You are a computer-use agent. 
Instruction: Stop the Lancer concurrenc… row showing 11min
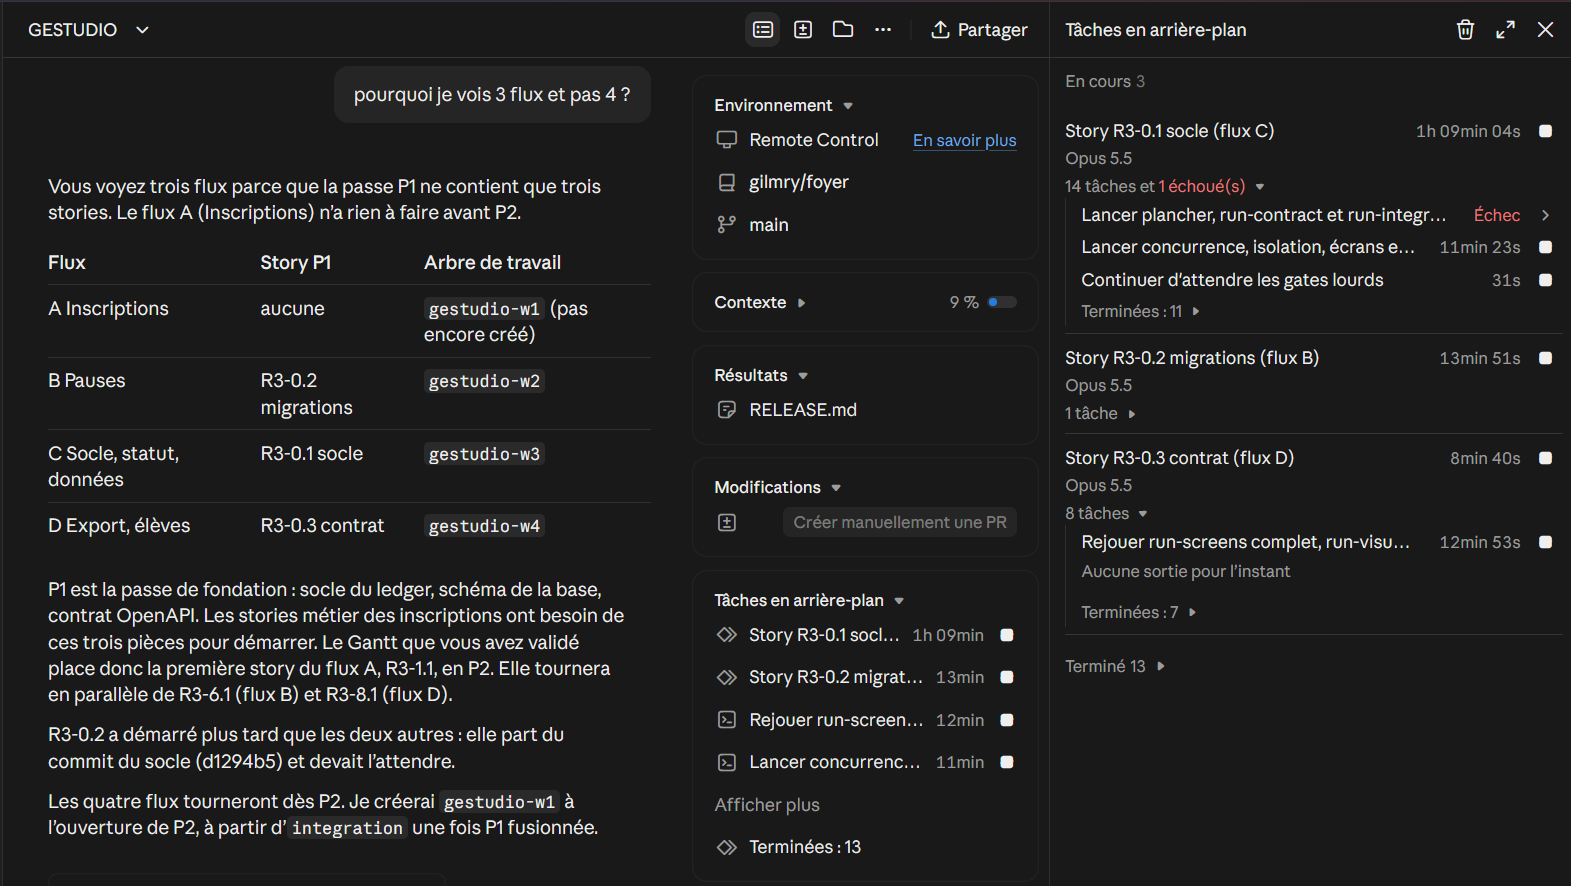1007,762
